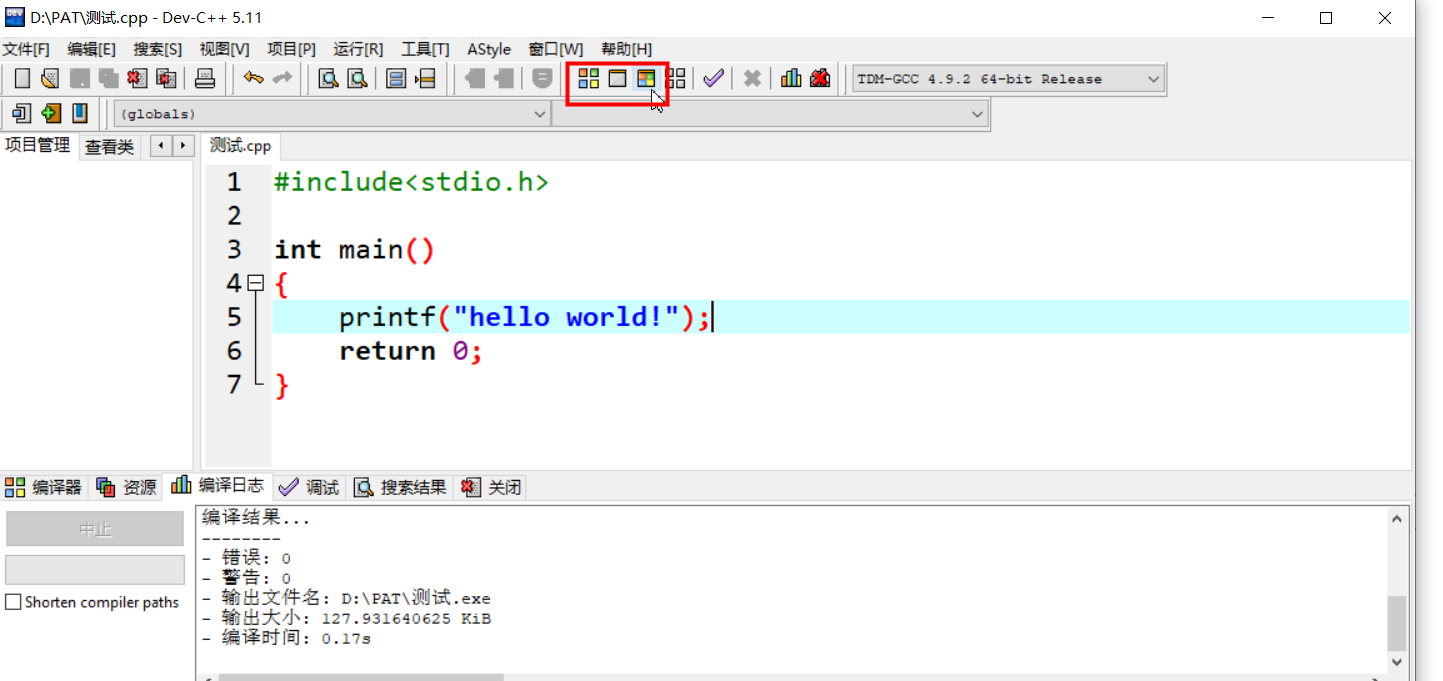
Task: Click the printf("hello world!") code line
Action: tap(525, 317)
